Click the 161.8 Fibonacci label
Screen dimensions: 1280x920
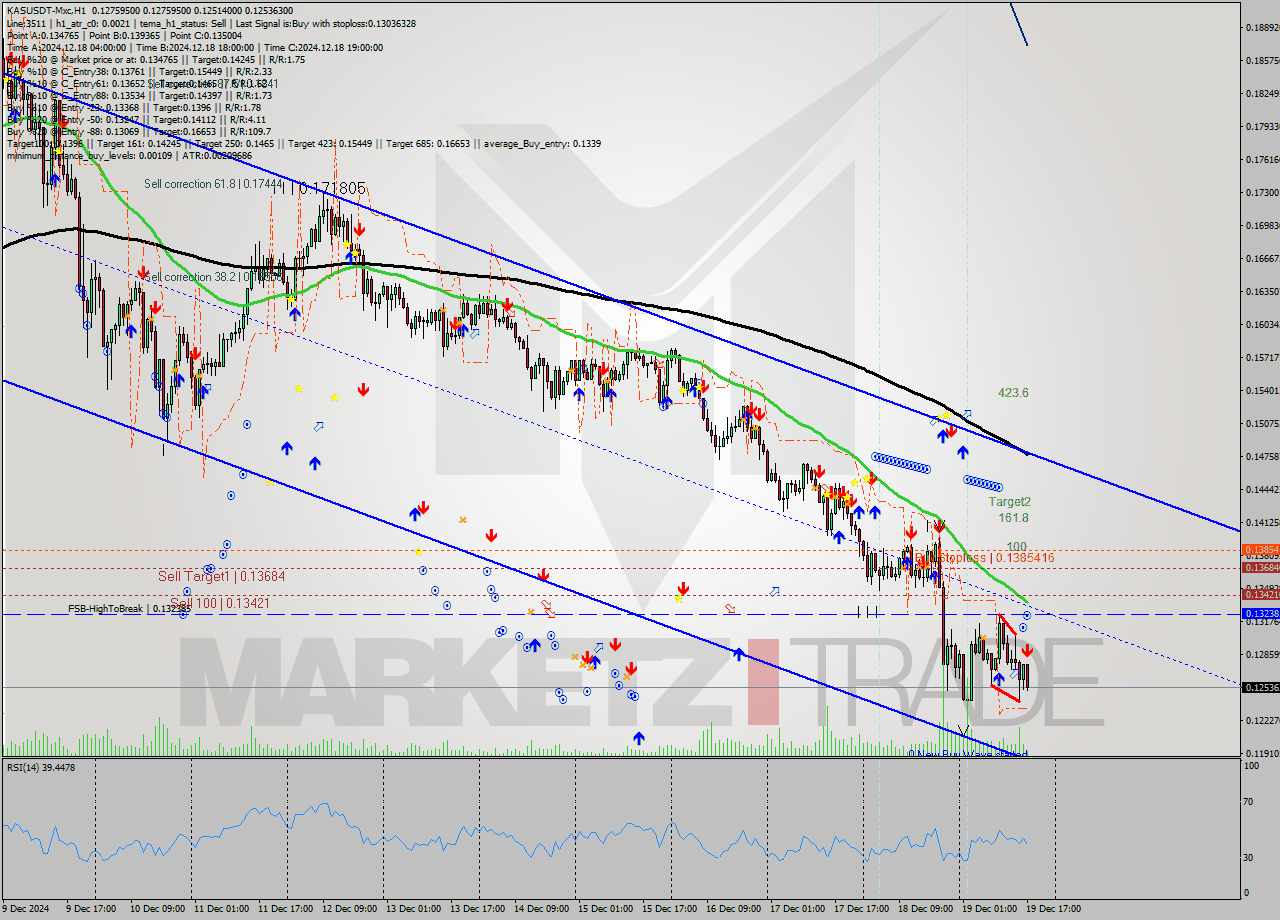[1013, 518]
